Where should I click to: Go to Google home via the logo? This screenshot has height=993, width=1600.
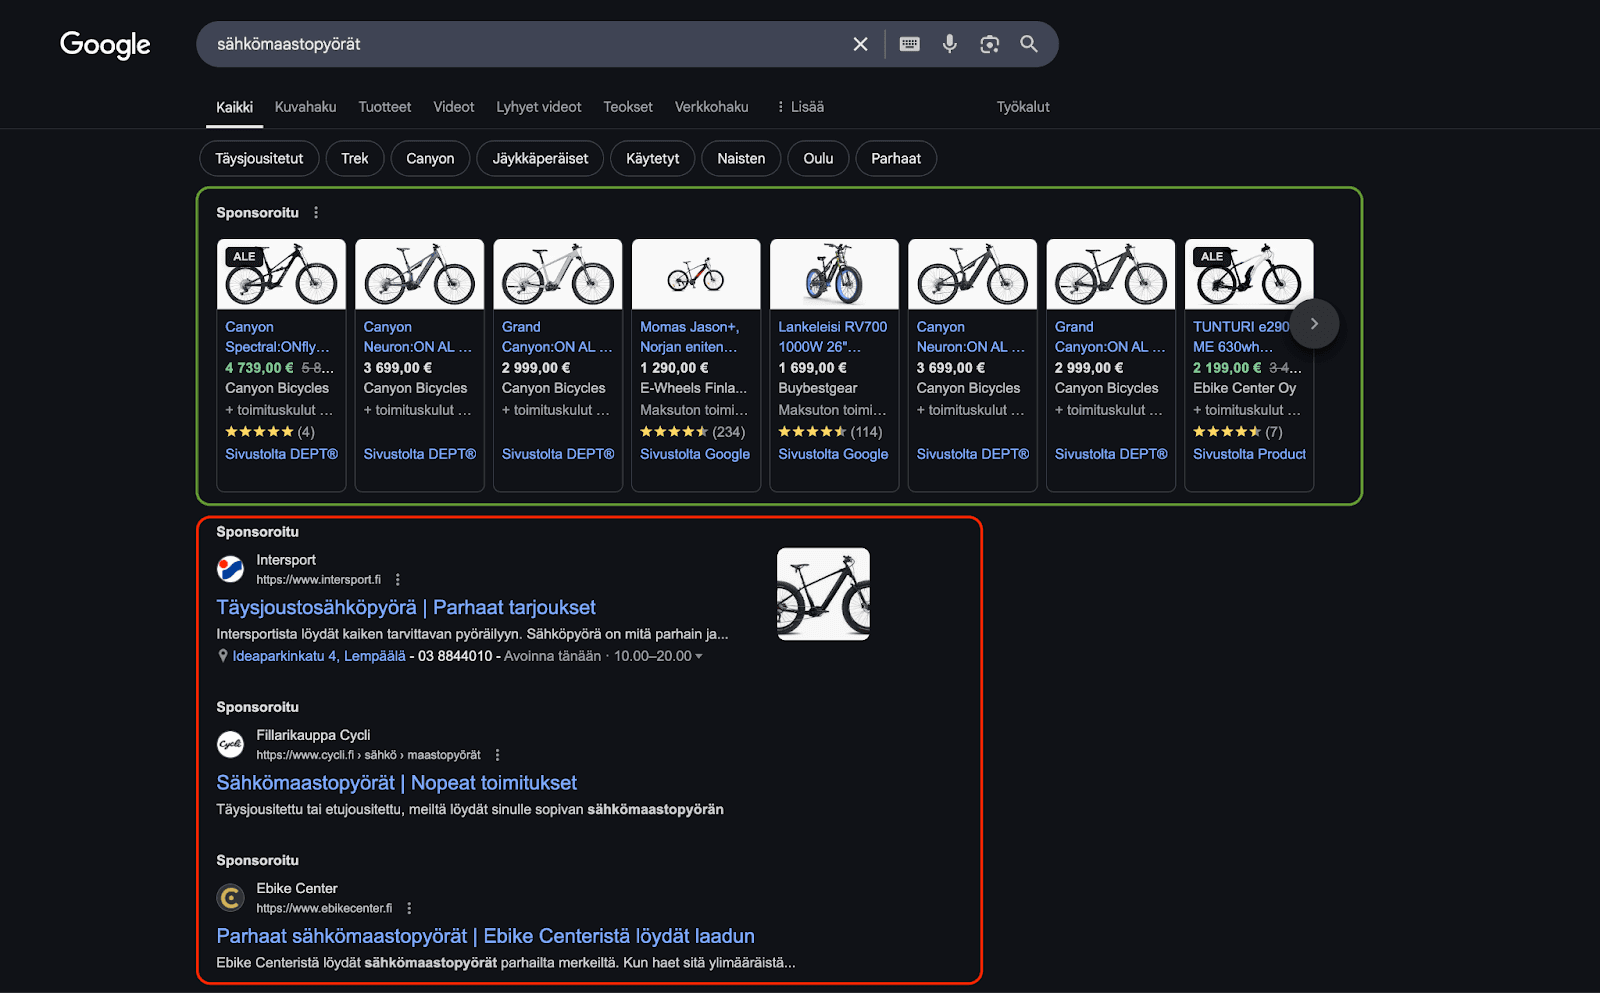(x=105, y=45)
